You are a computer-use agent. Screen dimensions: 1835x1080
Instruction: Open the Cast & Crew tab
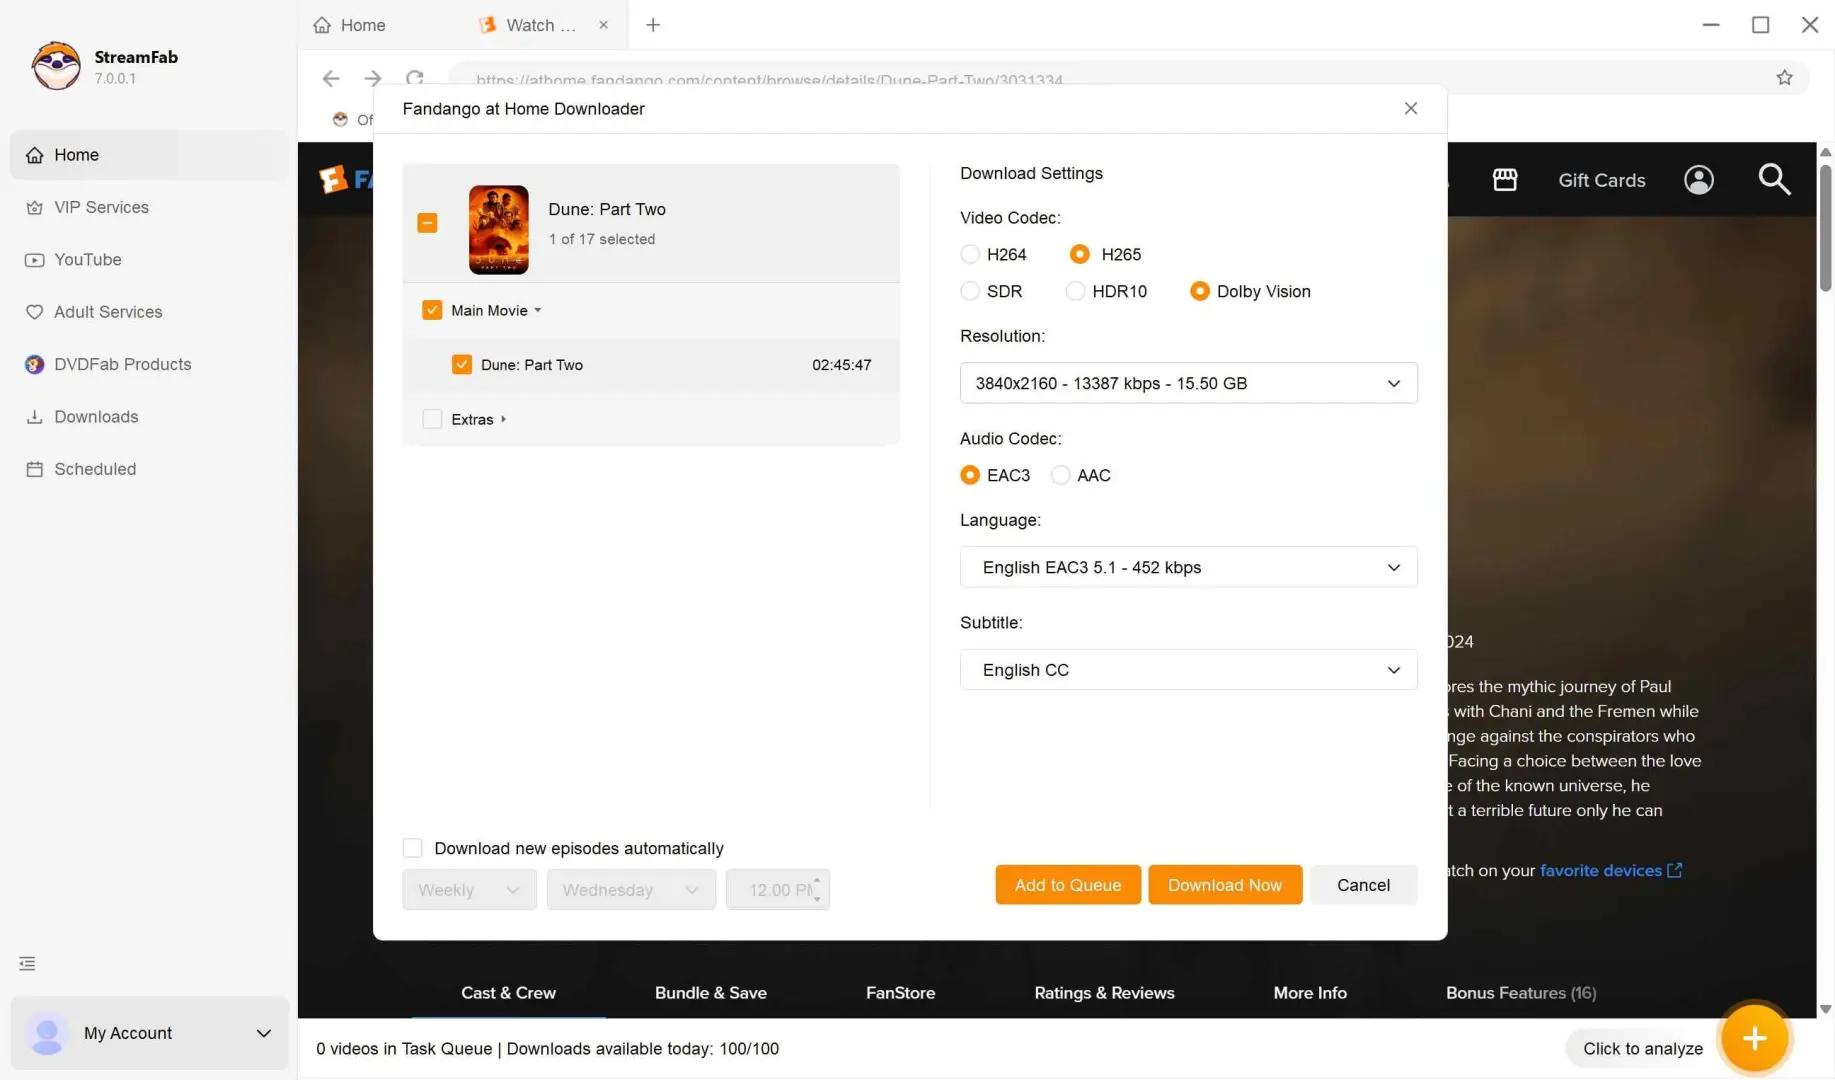[x=508, y=993]
